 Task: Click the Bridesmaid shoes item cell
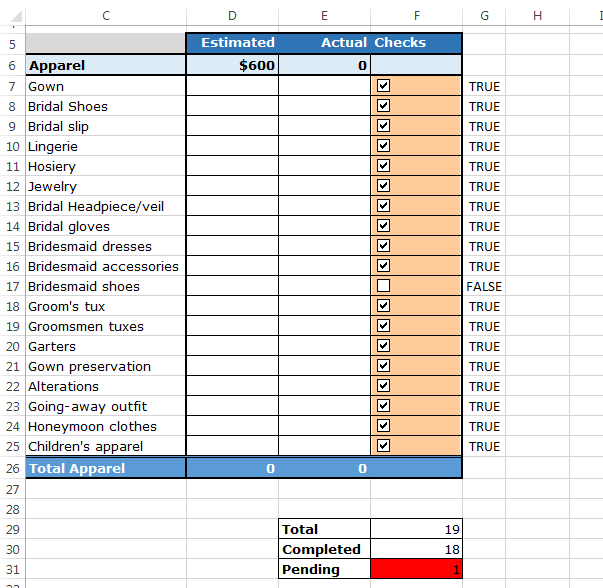click(106, 286)
